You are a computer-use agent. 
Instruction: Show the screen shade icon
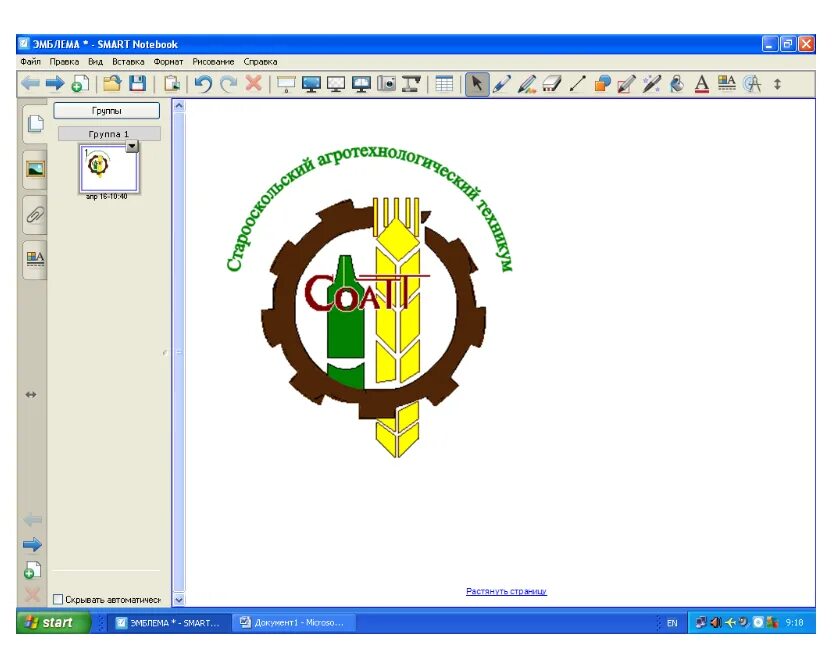[x=286, y=84]
